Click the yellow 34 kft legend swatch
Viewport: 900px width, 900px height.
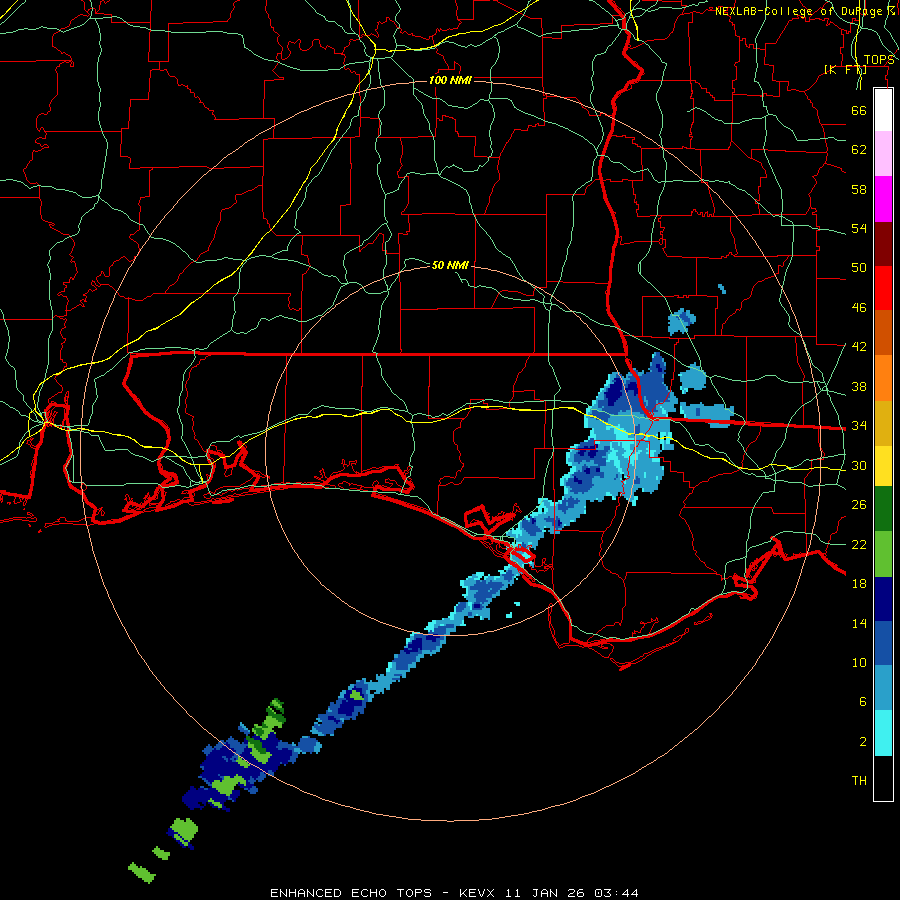click(883, 465)
